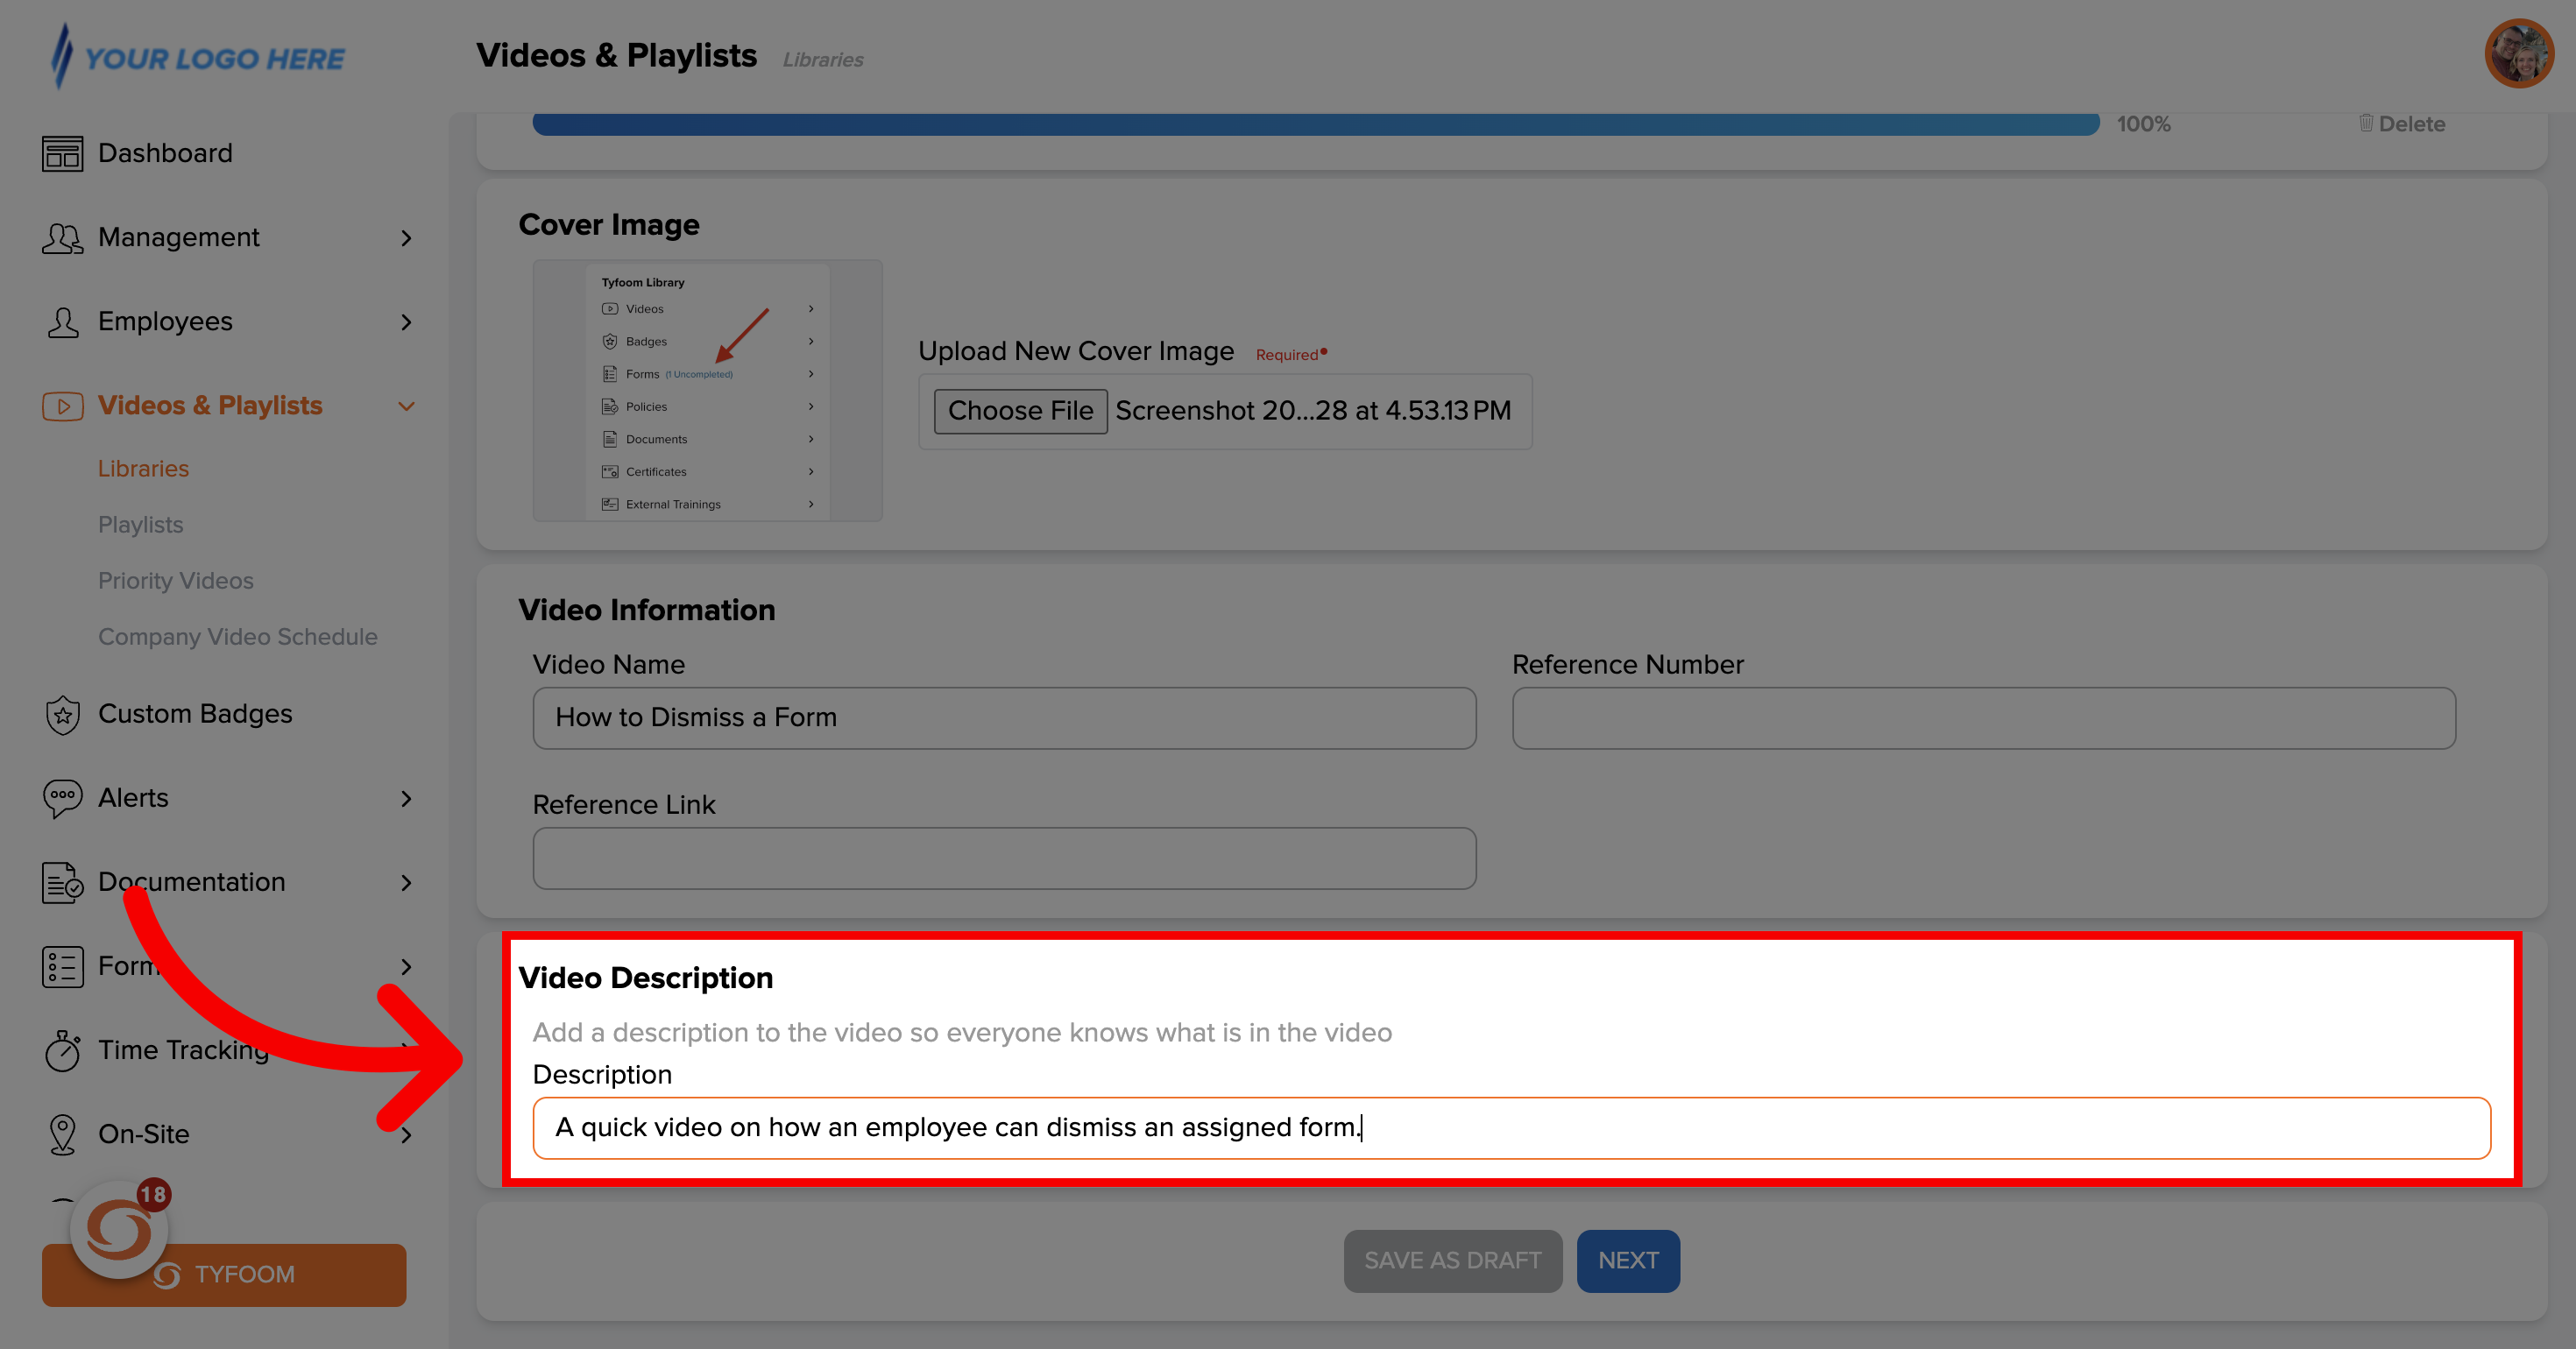
Task: Select Priority Videos menu item
Action: pyautogui.click(x=177, y=579)
